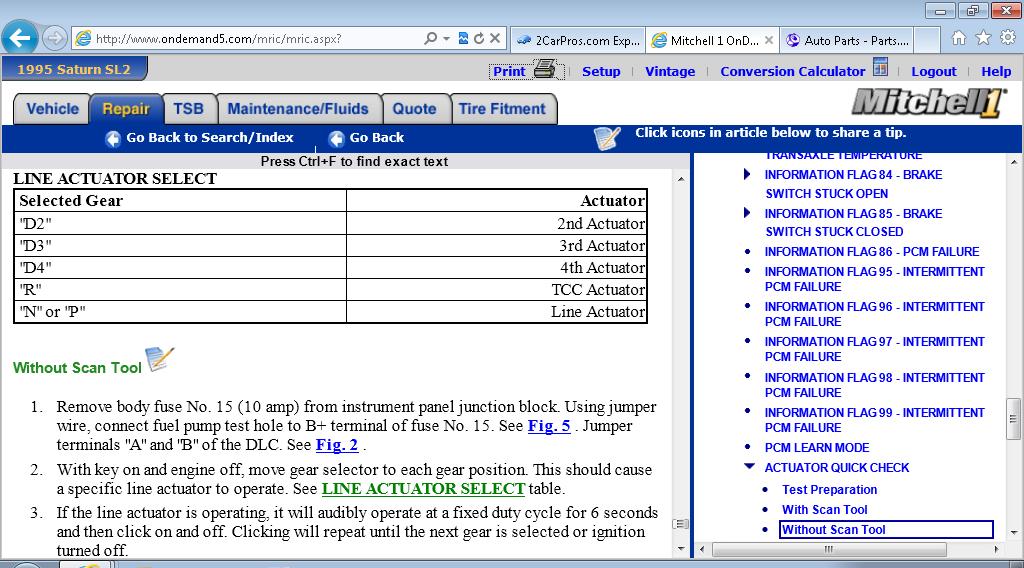Refresh the page with reload icon
This screenshot has width=1024, height=568.
(x=479, y=39)
